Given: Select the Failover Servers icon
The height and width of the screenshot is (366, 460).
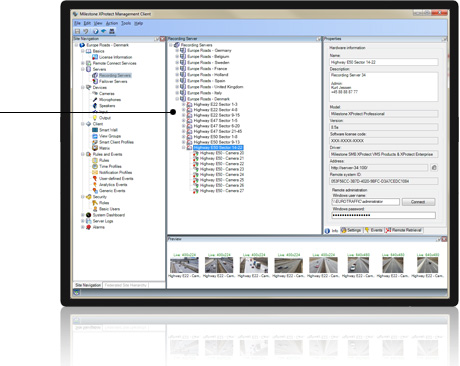Looking at the screenshot, I should point(95,81).
